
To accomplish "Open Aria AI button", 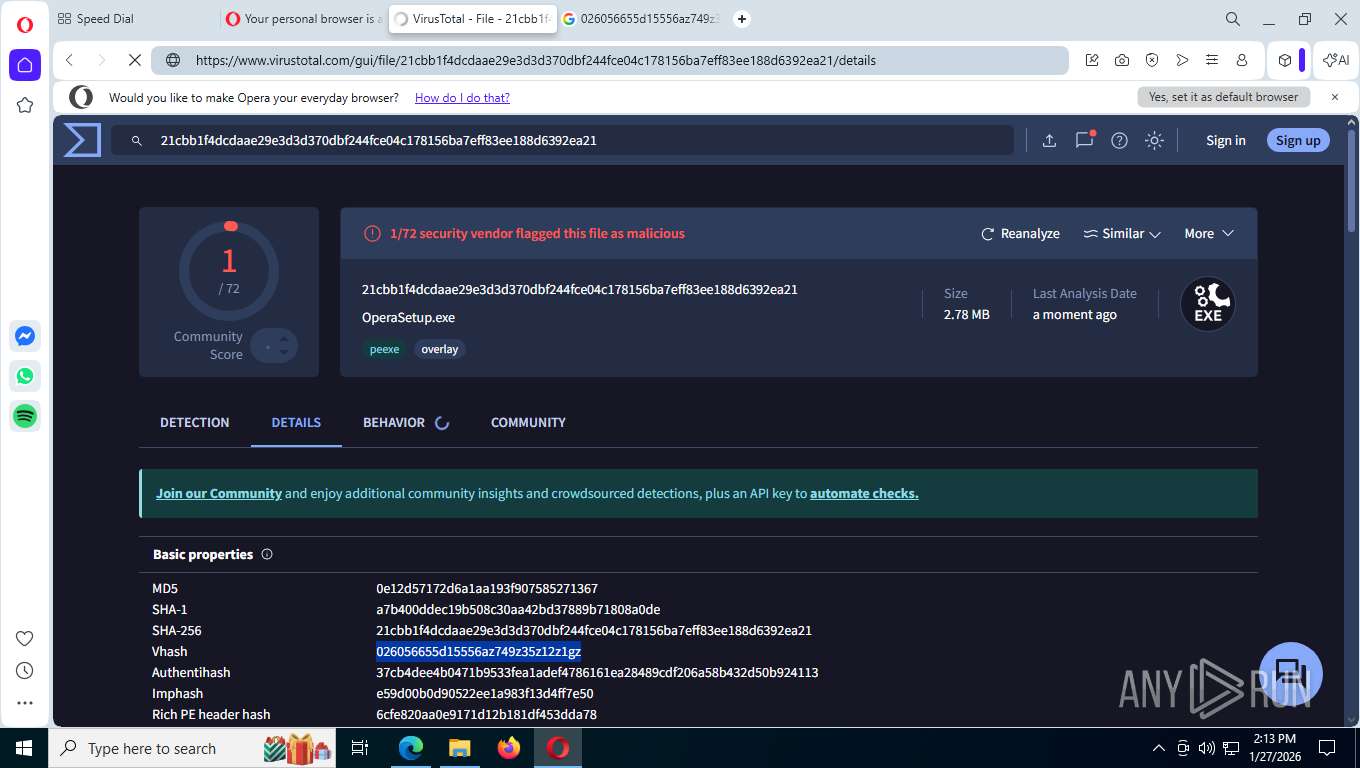I will [1336, 60].
